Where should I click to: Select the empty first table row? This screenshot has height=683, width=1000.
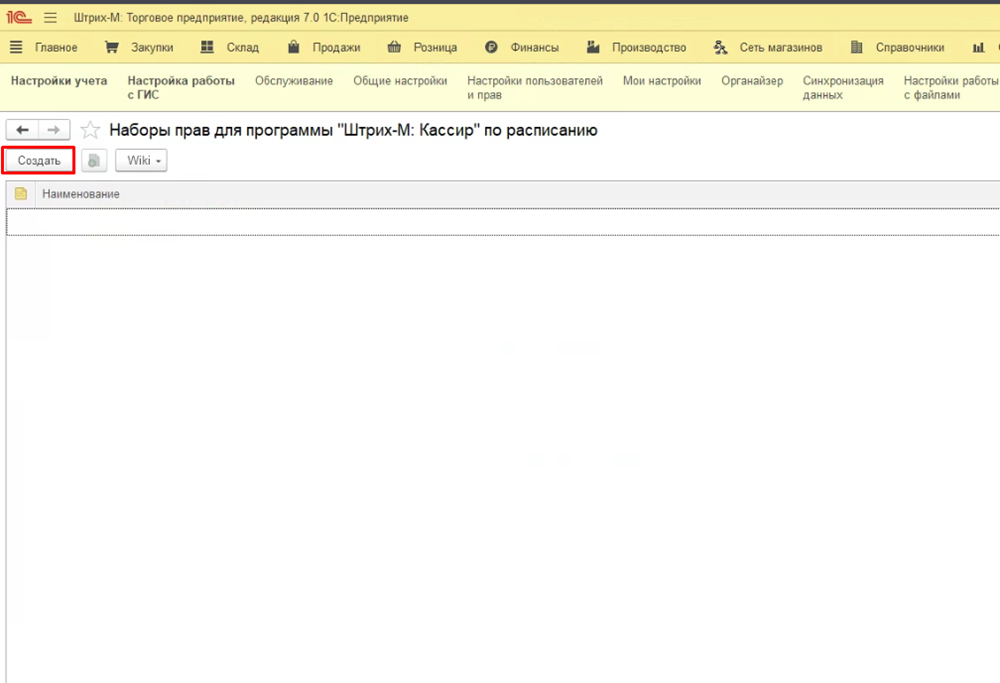click(x=500, y=222)
